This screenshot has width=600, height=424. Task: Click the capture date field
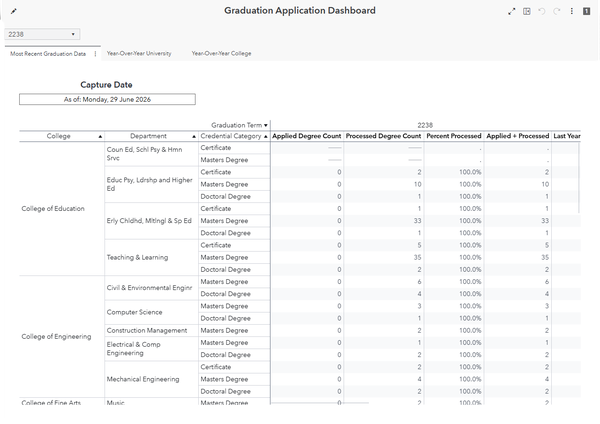pyautogui.click(x=107, y=99)
